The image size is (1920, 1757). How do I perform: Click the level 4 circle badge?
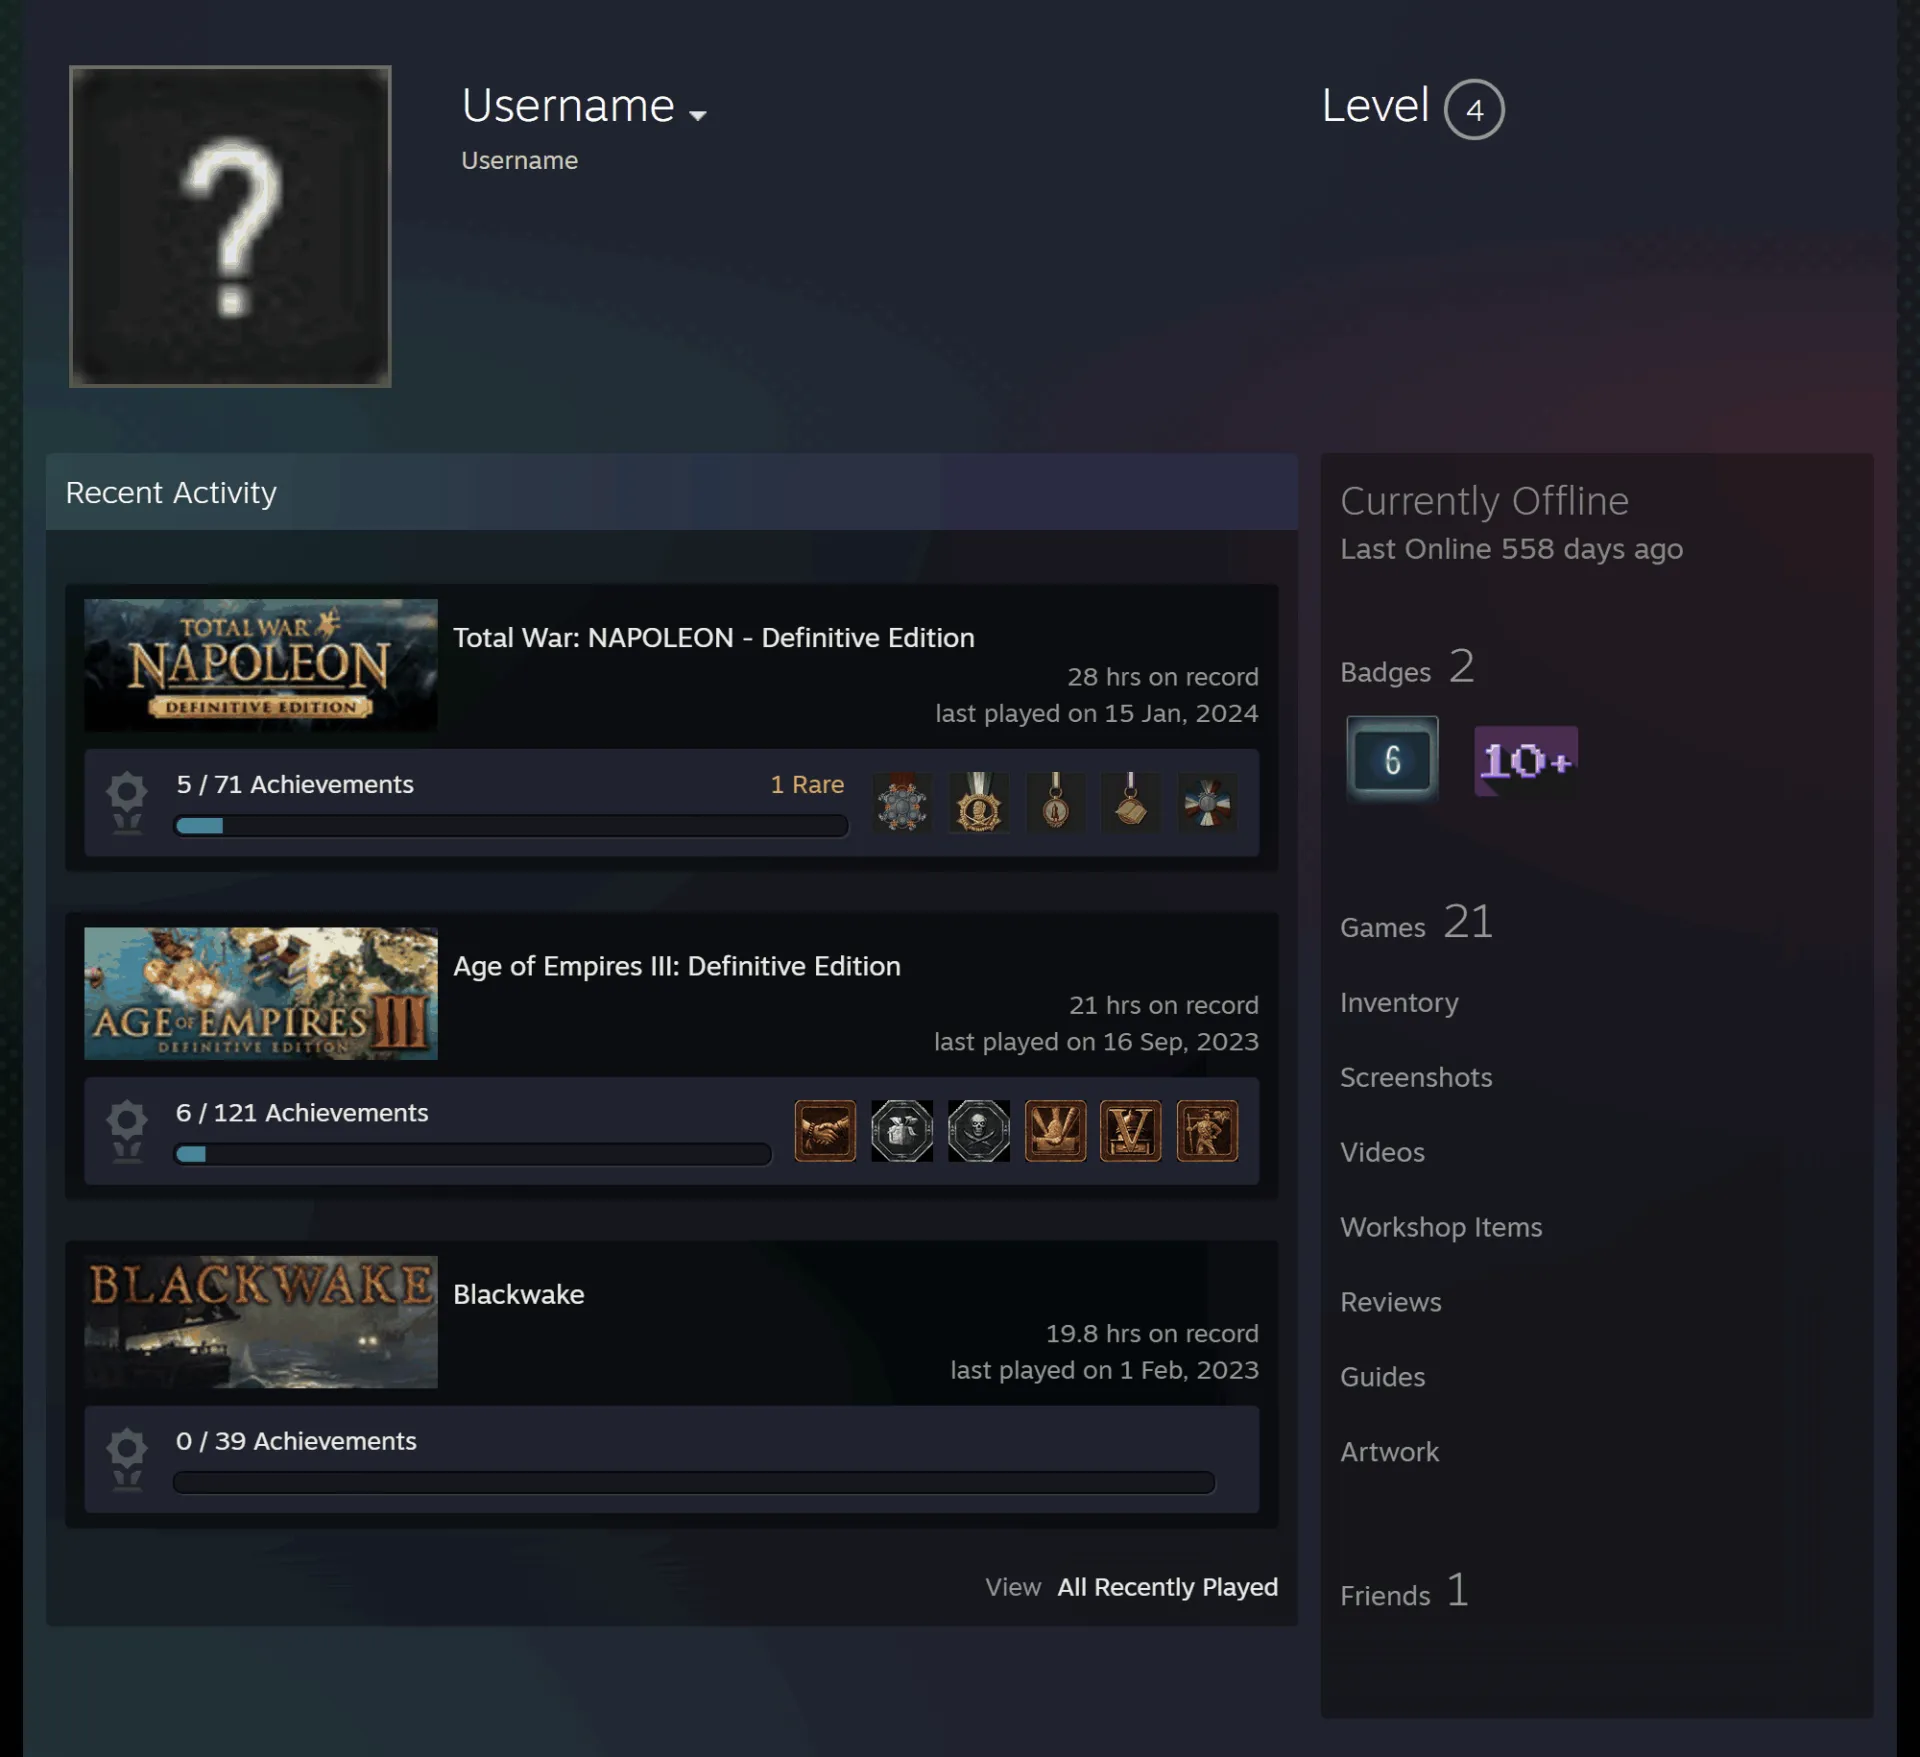click(x=1474, y=109)
